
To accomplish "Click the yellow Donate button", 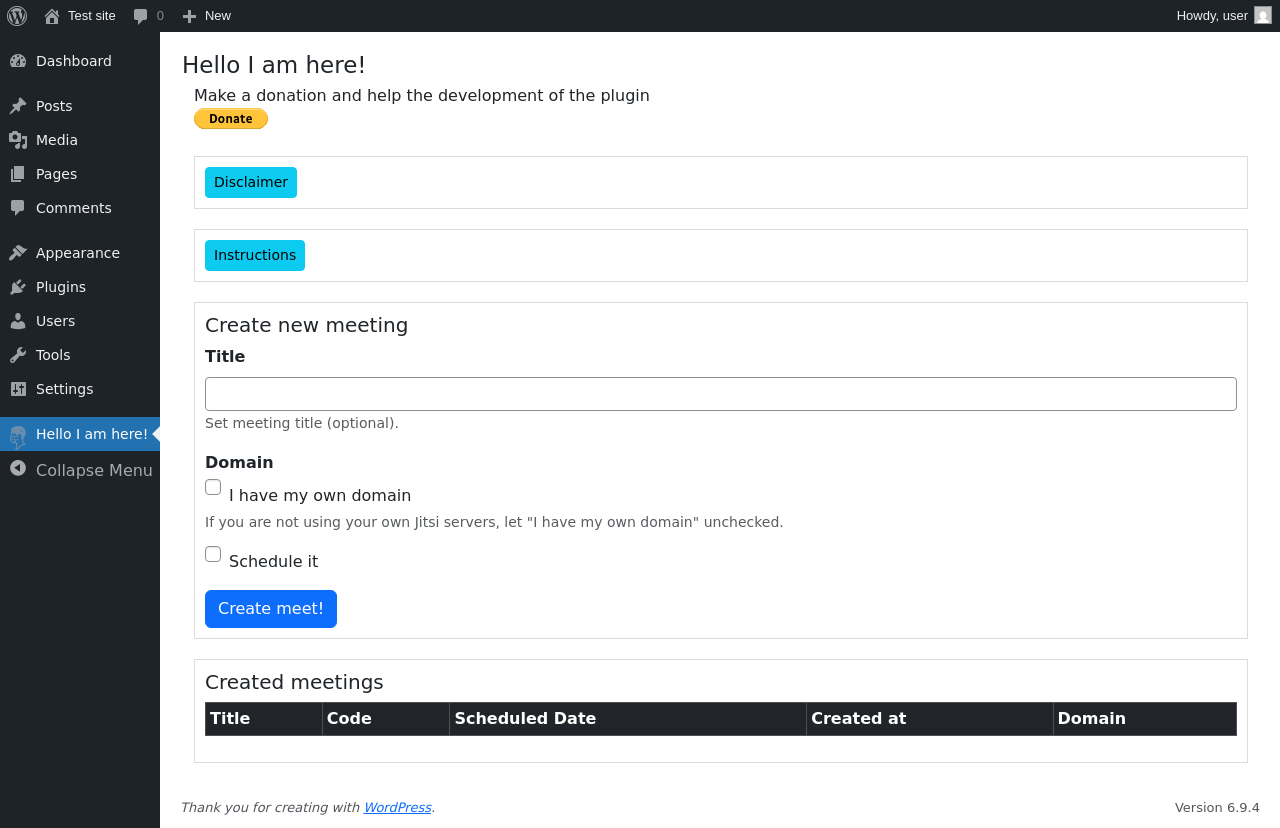I will pos(231,119).
